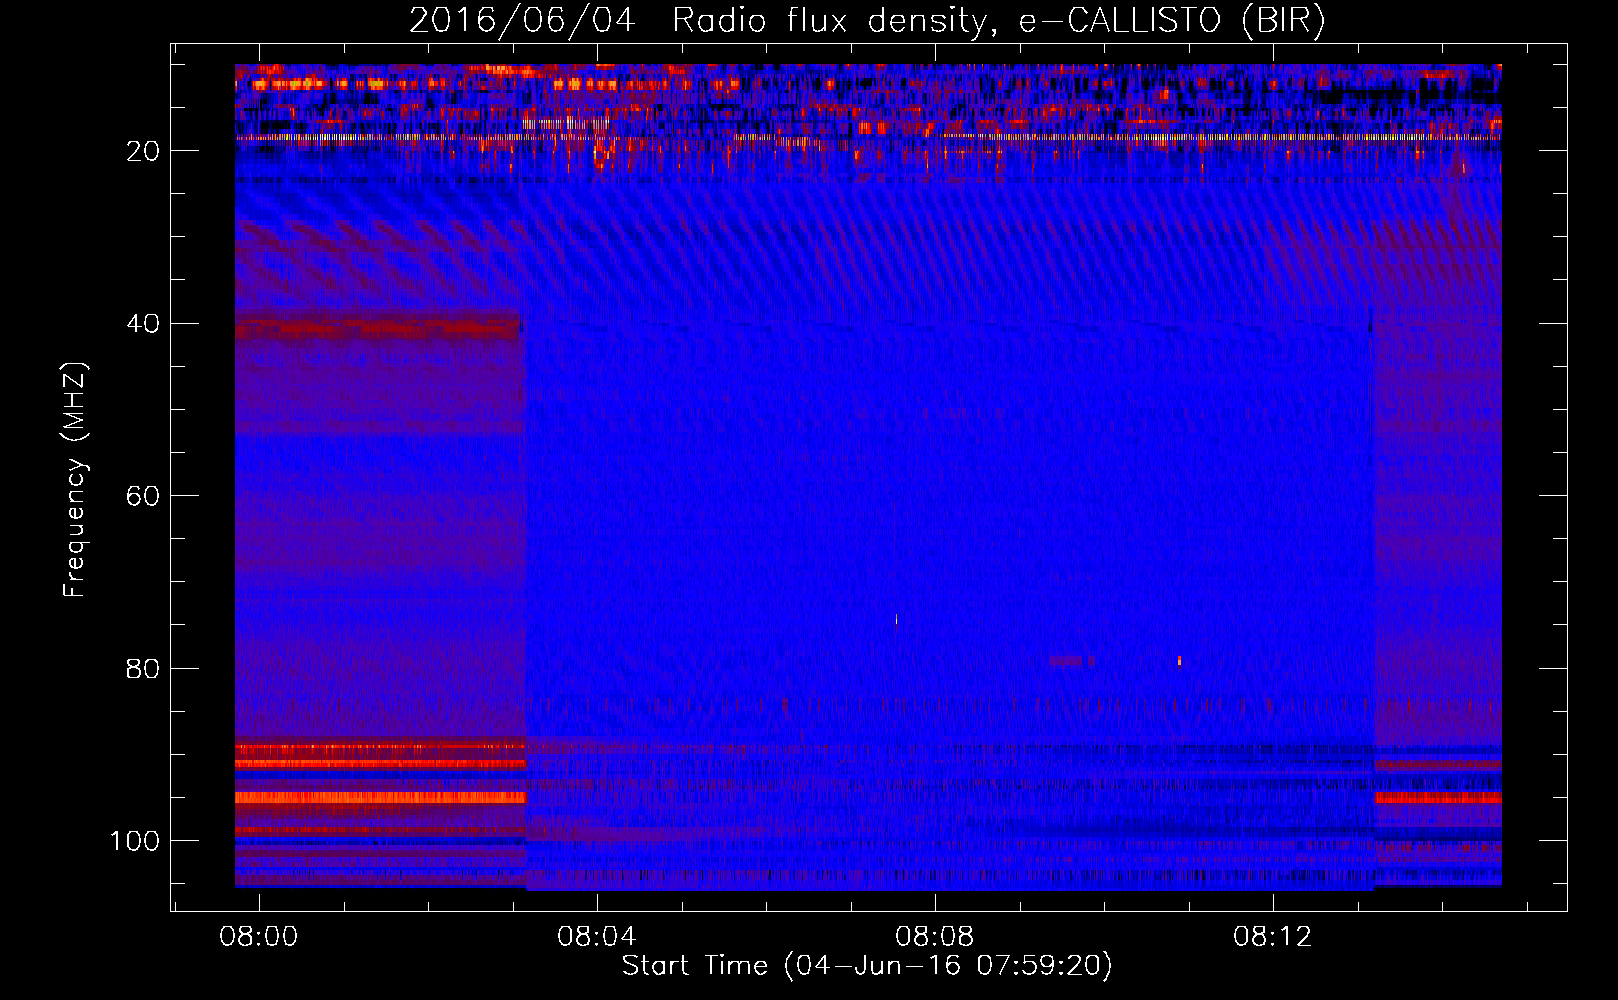Image resolution: width=1618 pixels, height=1000 pixels.
Task: Click the small spike near 74 MHz
Action: pyautogui.click(x=896, y=620)
